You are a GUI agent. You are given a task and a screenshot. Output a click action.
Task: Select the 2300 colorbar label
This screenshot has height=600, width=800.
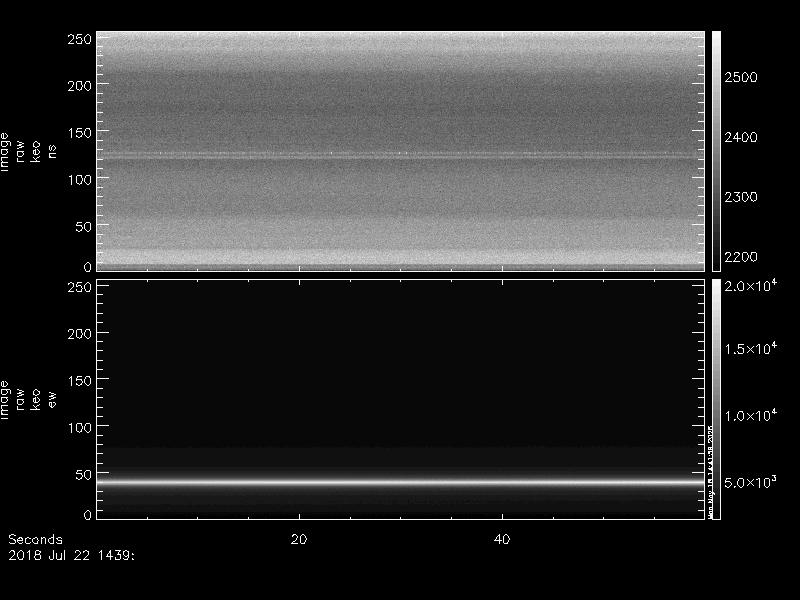[x=741, y=197]
